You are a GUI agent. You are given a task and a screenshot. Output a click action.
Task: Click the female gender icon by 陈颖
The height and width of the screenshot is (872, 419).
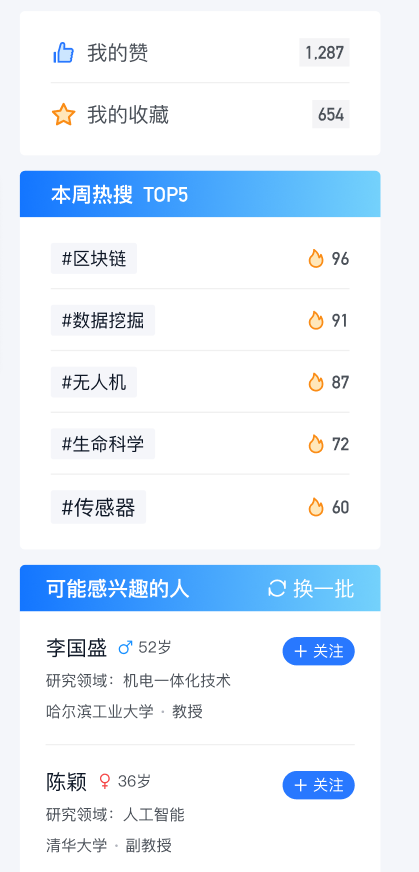(x=105, y=781)
